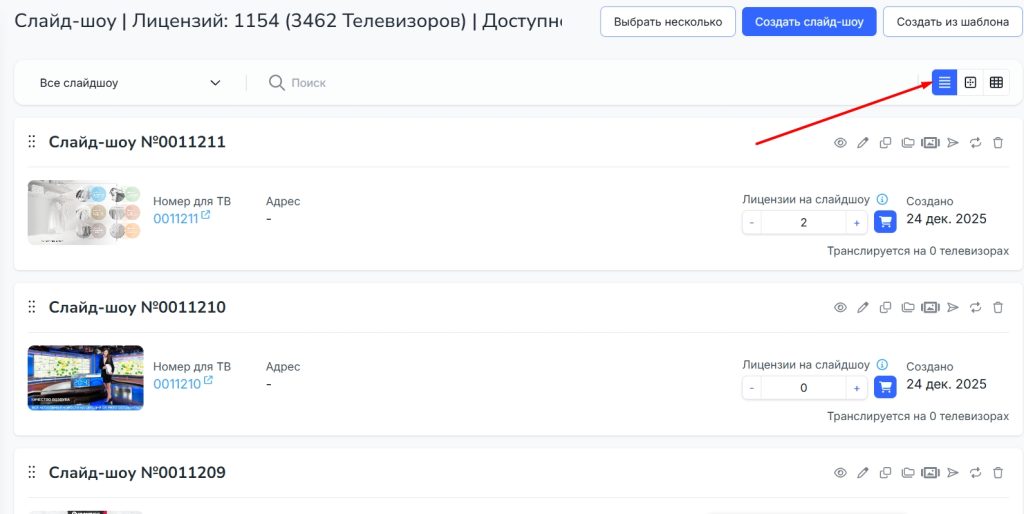This screenshot has height=514, width=1024.
Task: Decrease licenses for slideshow №0011210
Action: (x=752, y=387)
